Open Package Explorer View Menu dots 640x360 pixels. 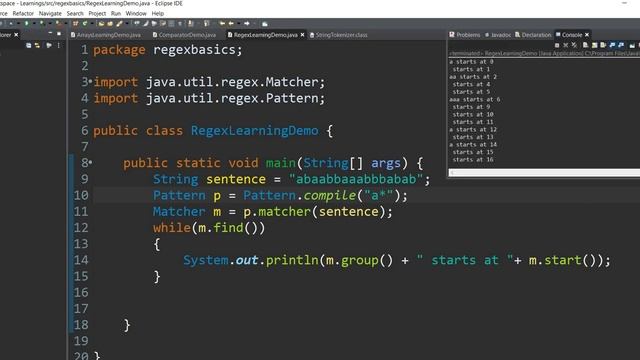coord(58,45)
